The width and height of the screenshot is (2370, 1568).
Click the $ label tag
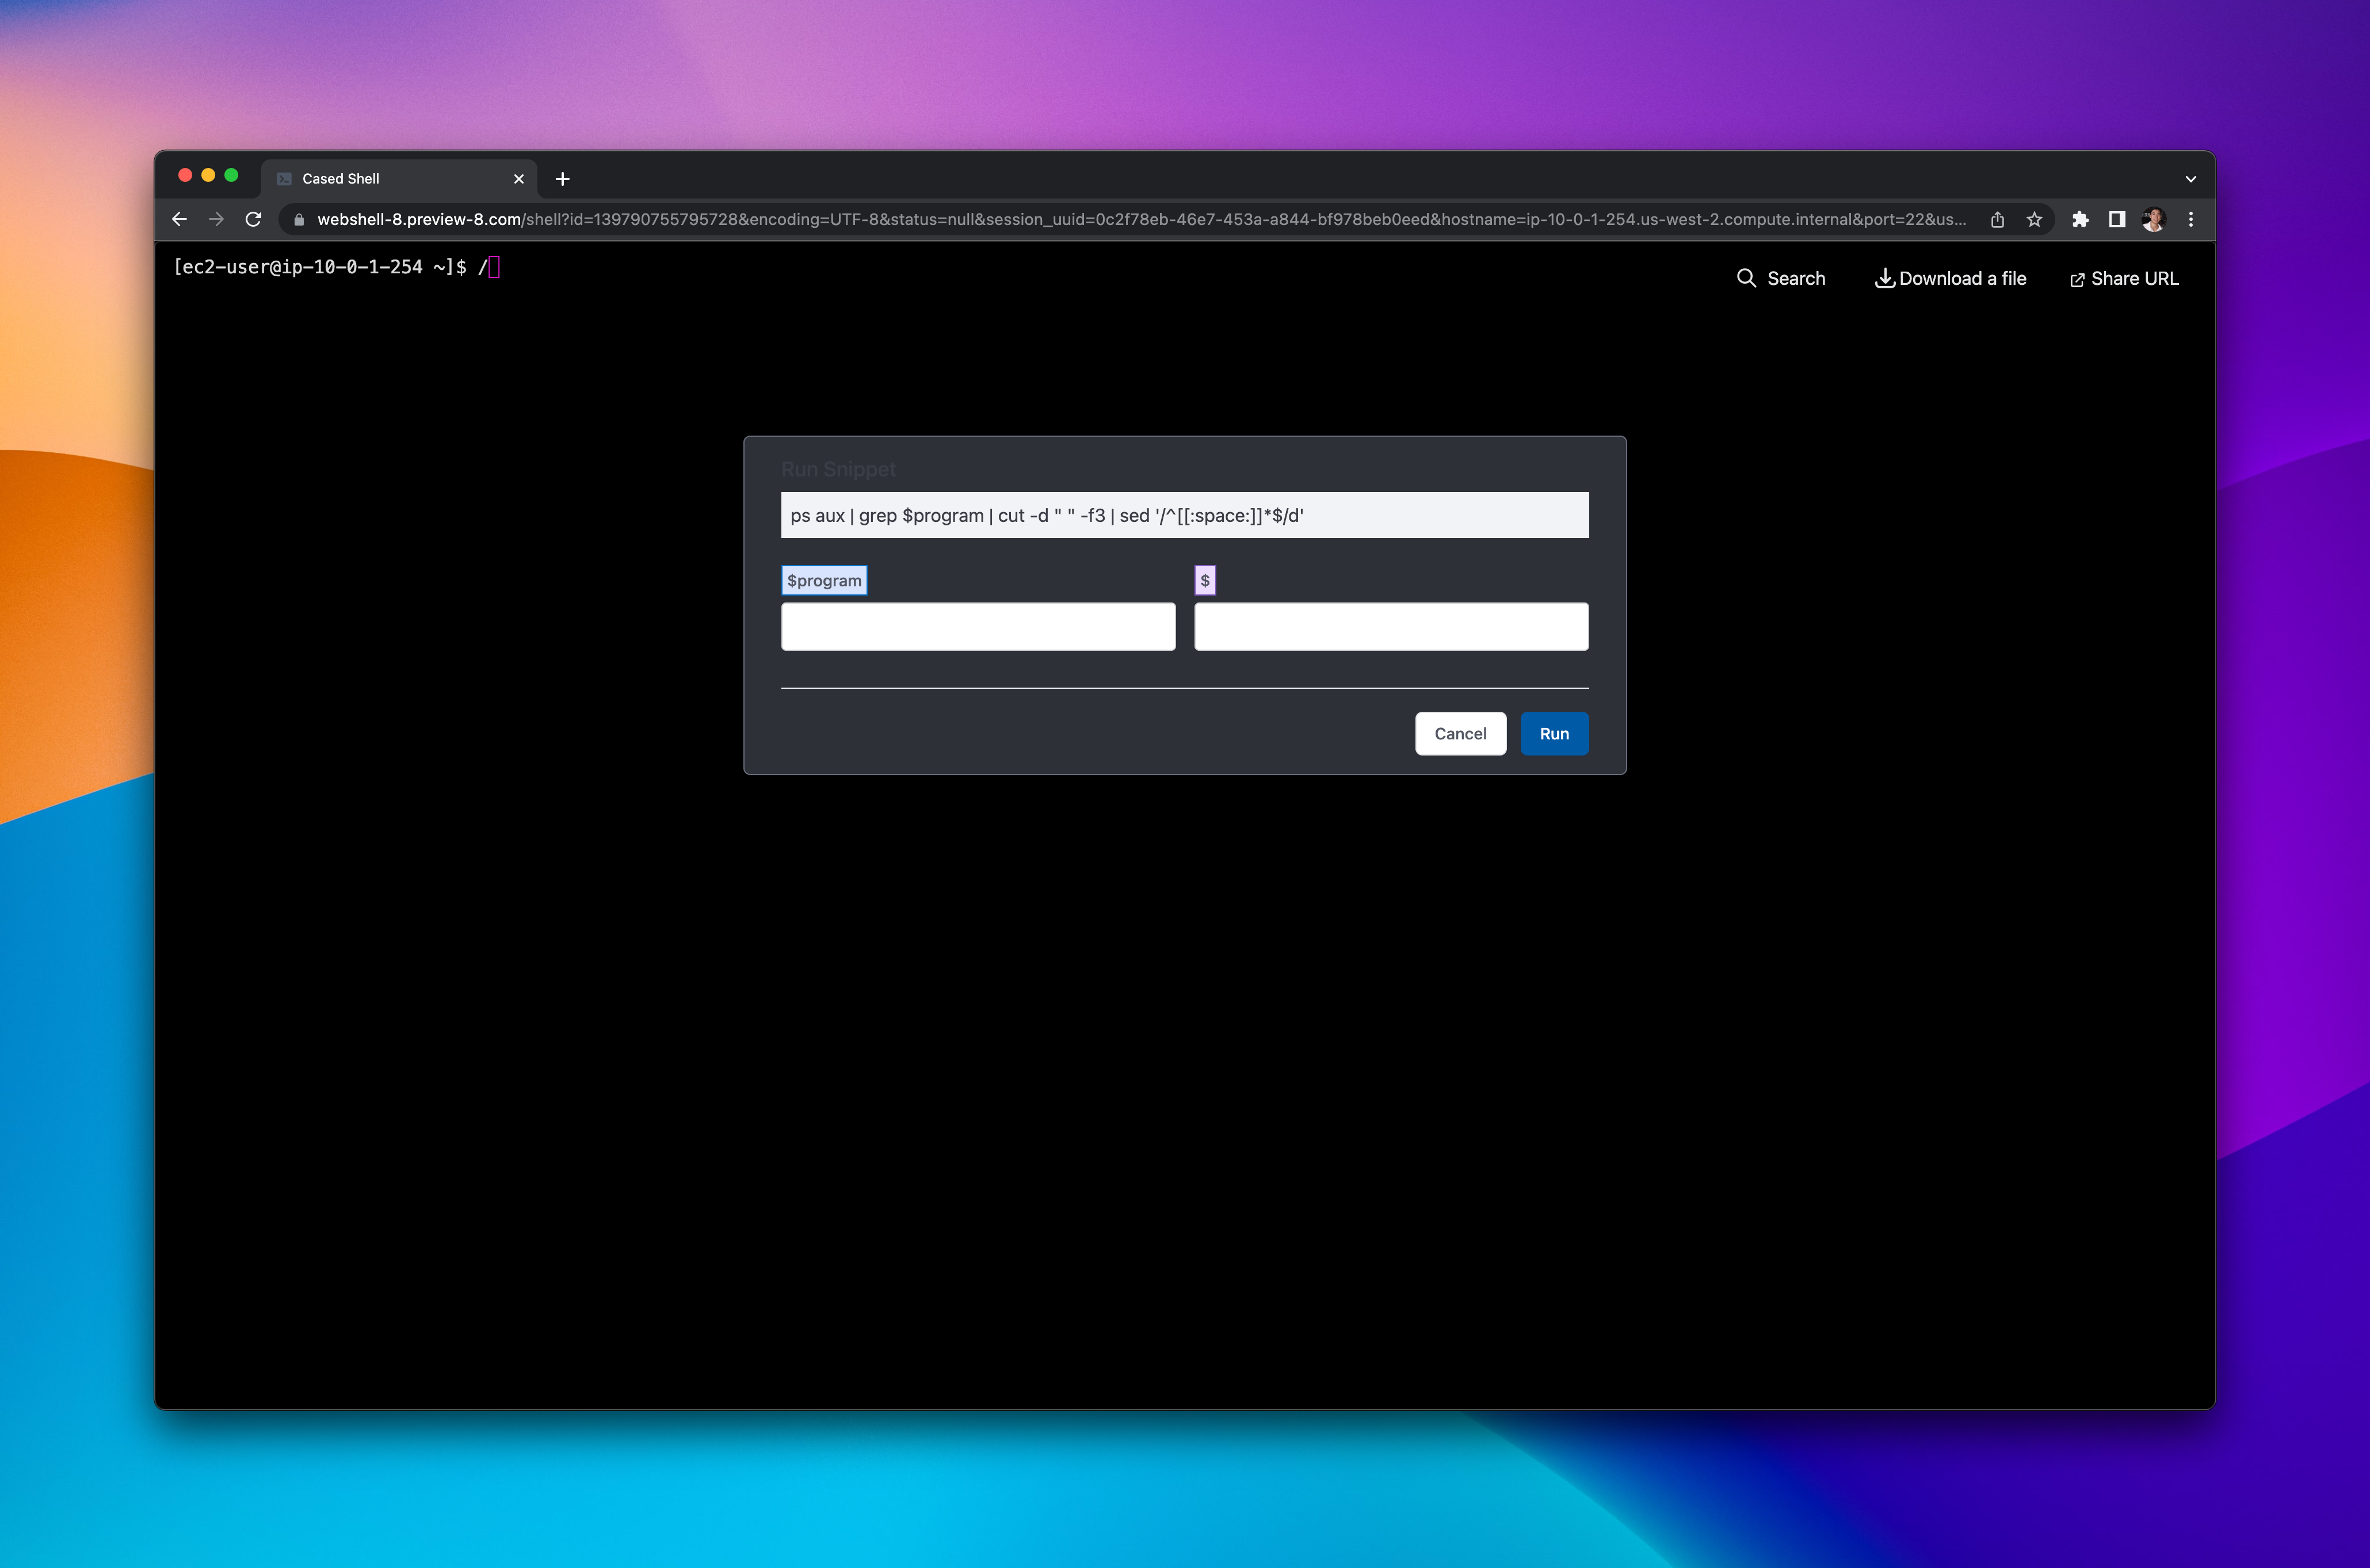coord(1205,580)
